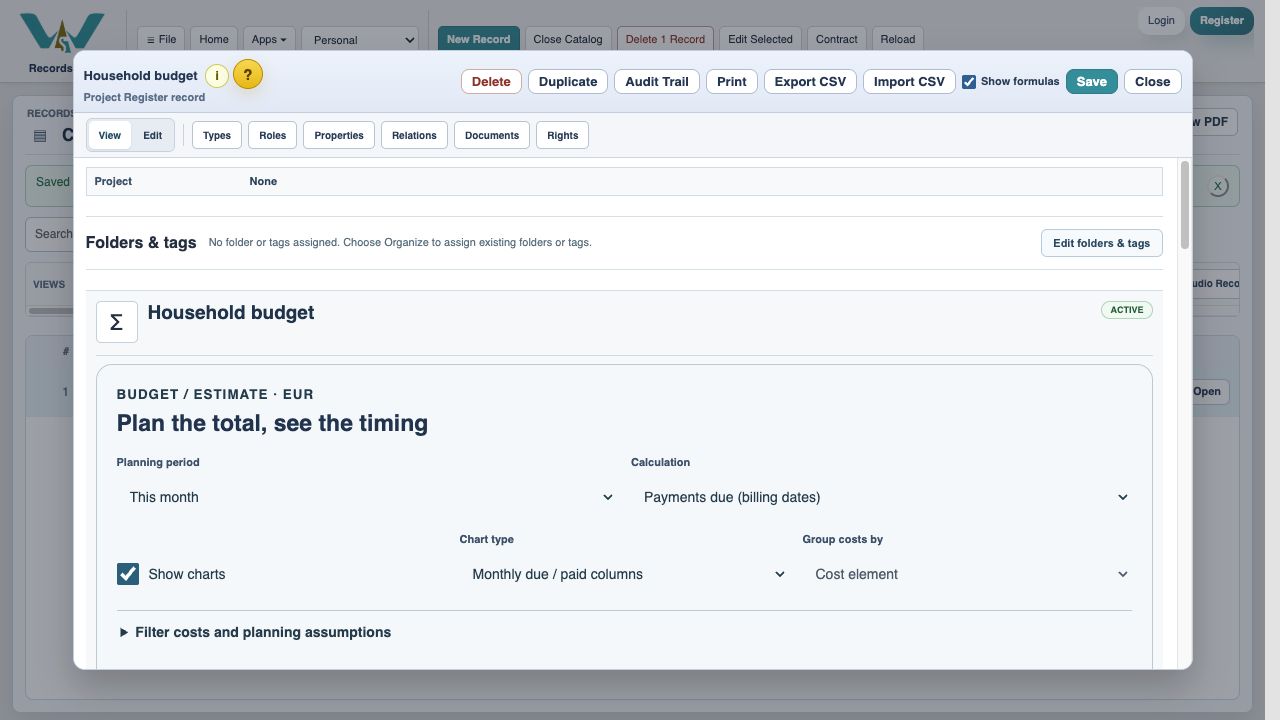Click the Reload toolbar button

(898, 40)
